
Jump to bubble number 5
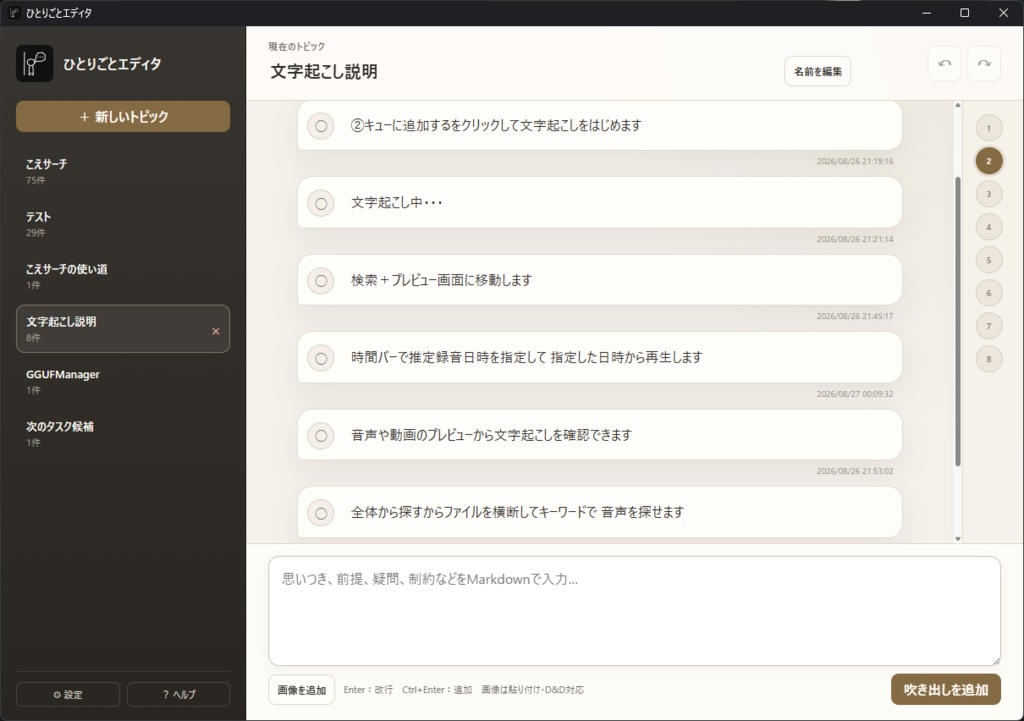(x=989, y=260)
